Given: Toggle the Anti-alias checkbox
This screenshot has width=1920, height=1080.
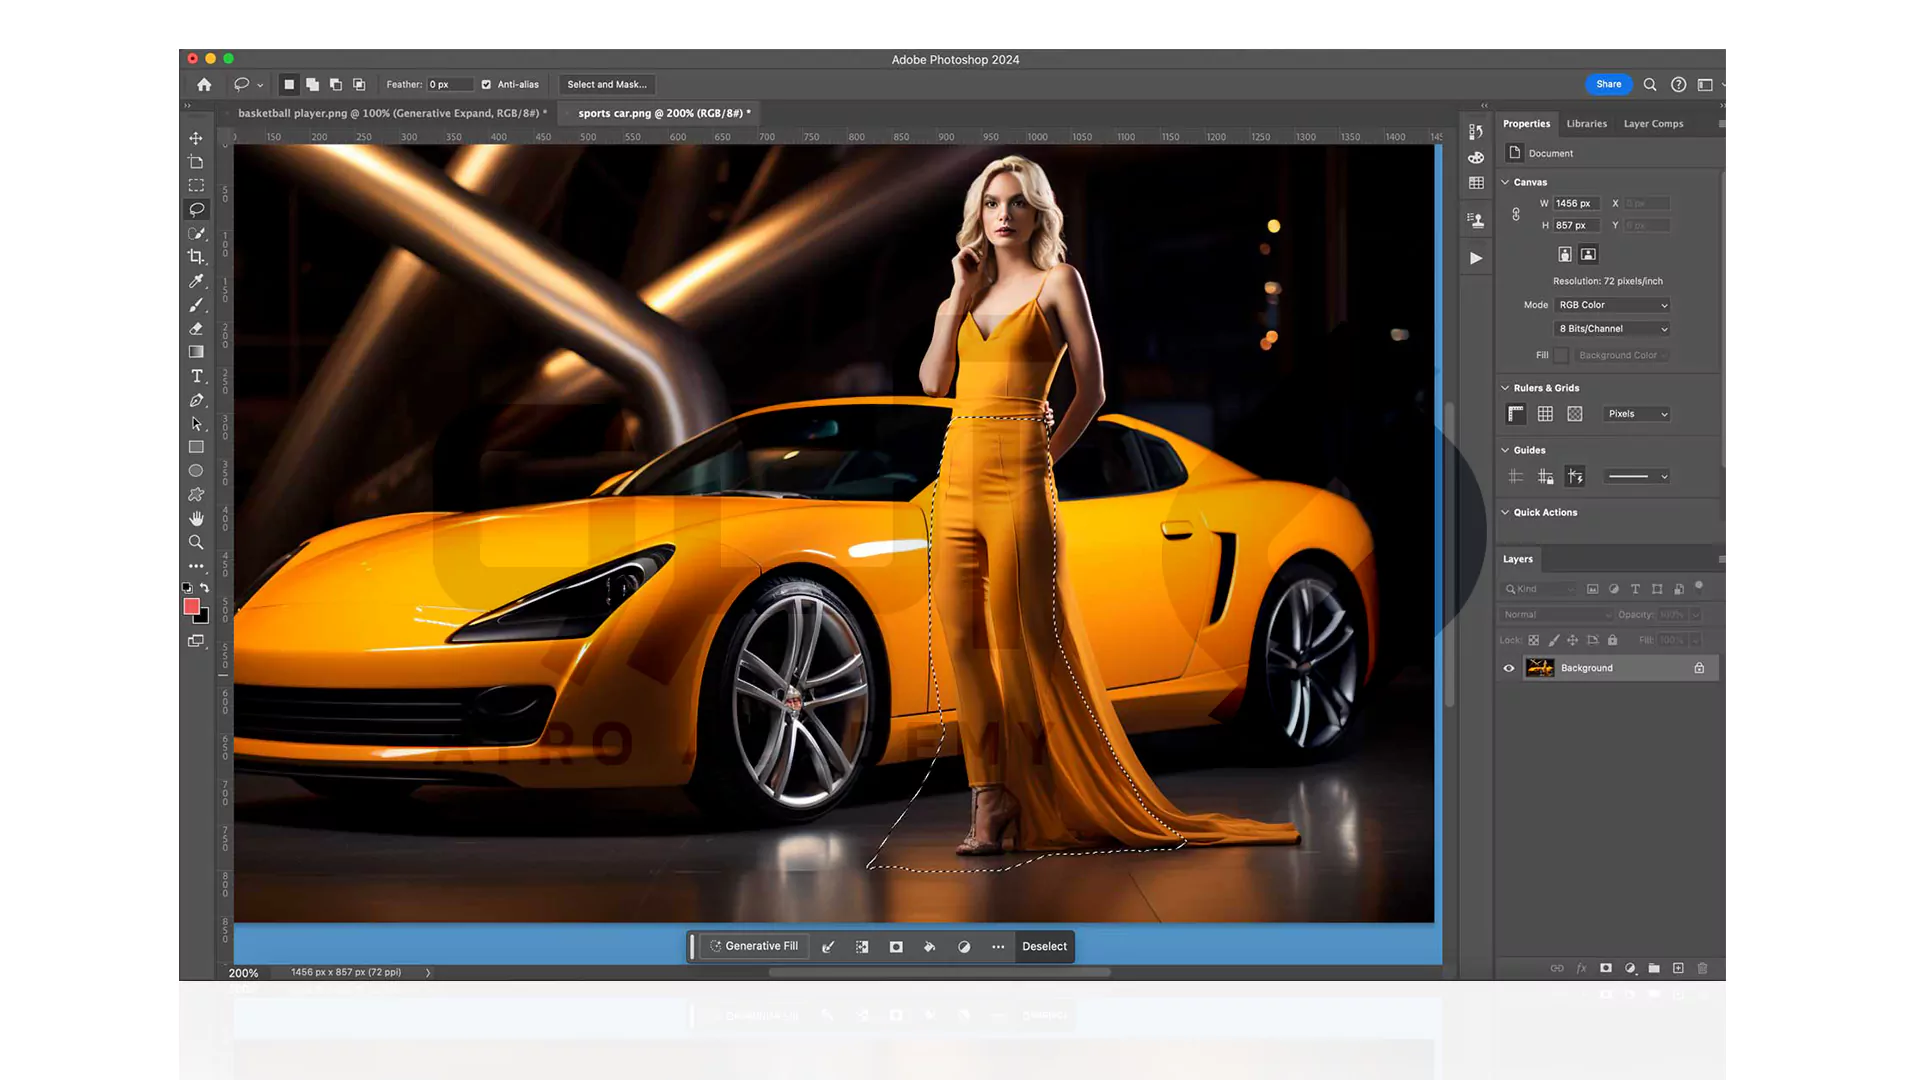Looking at the screenshot, I should 486,85.
